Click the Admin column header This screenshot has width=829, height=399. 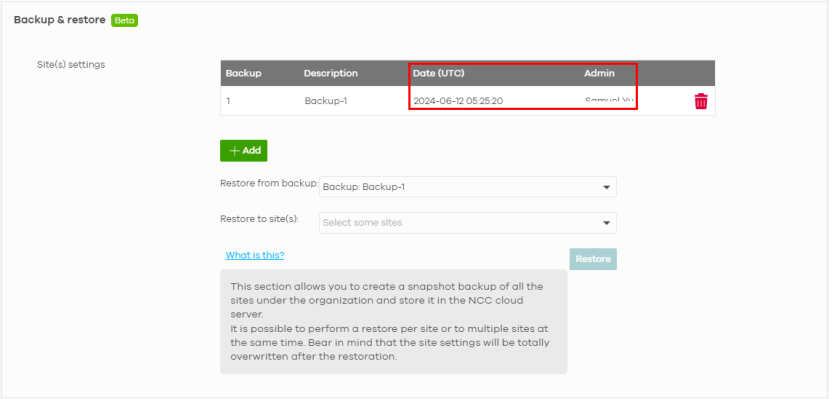[599, 73]
